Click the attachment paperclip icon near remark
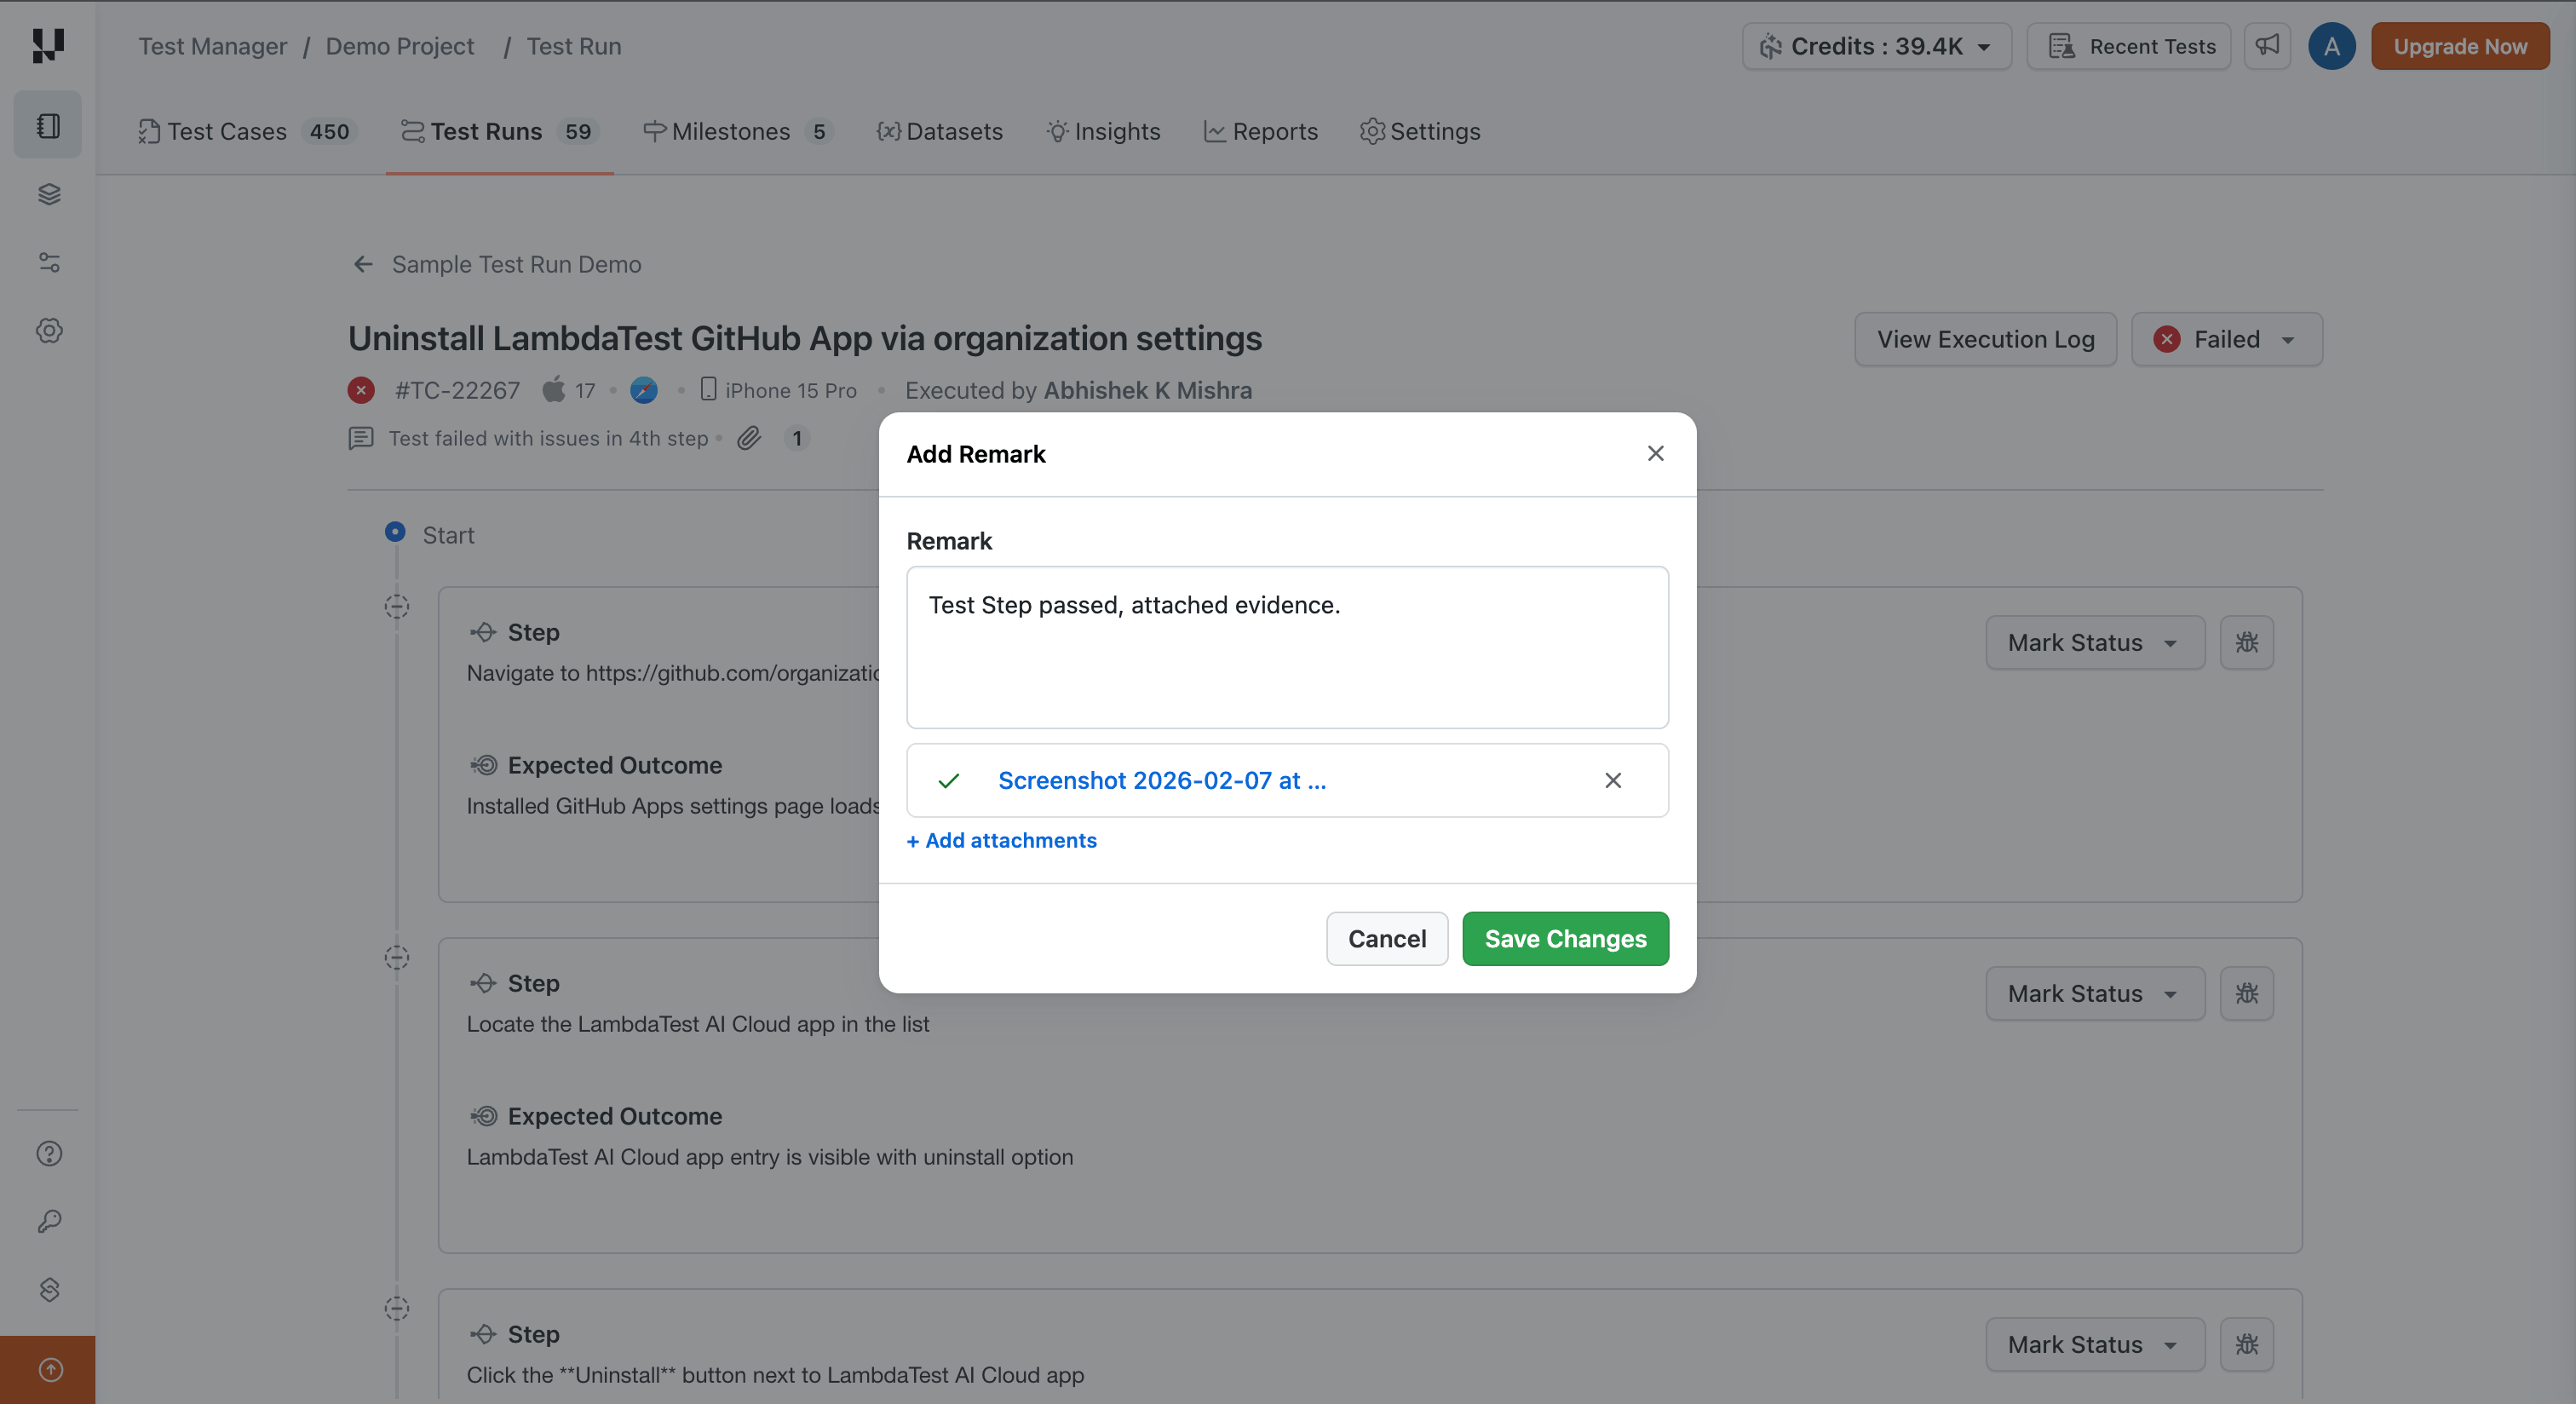Screen dimensions: 2576x1404 point(749,438)
